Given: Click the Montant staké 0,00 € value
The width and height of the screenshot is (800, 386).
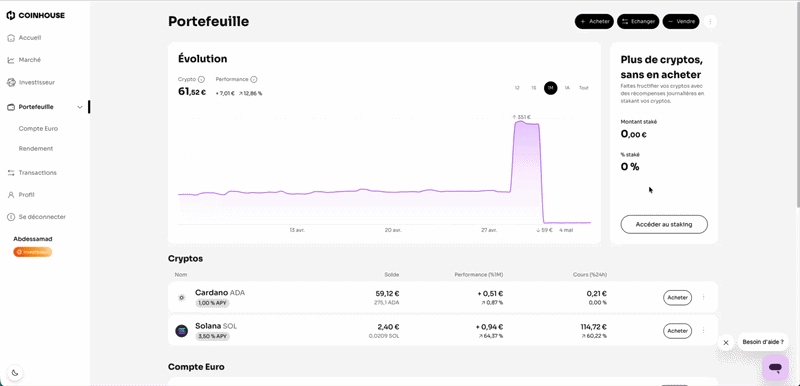Looking at the screenshot, I should 634,134.
